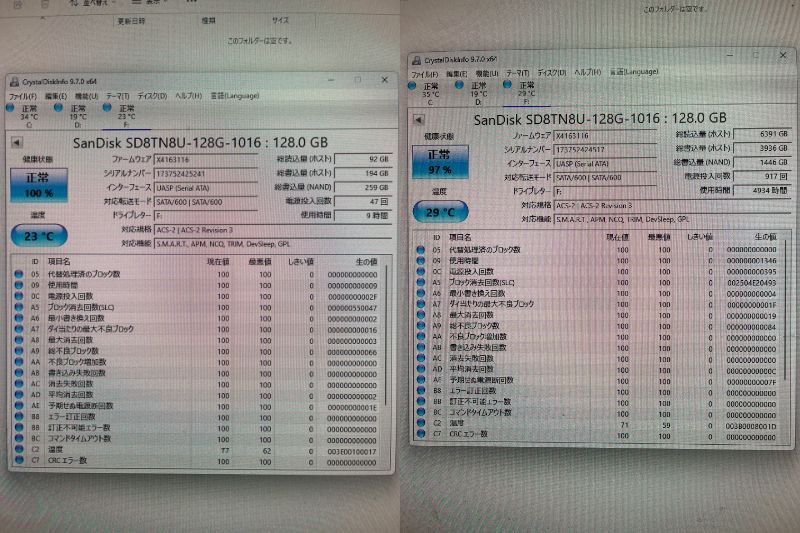Open ヘルプ(H) menu in left window

pyautogui.click(x=188, y=96)
